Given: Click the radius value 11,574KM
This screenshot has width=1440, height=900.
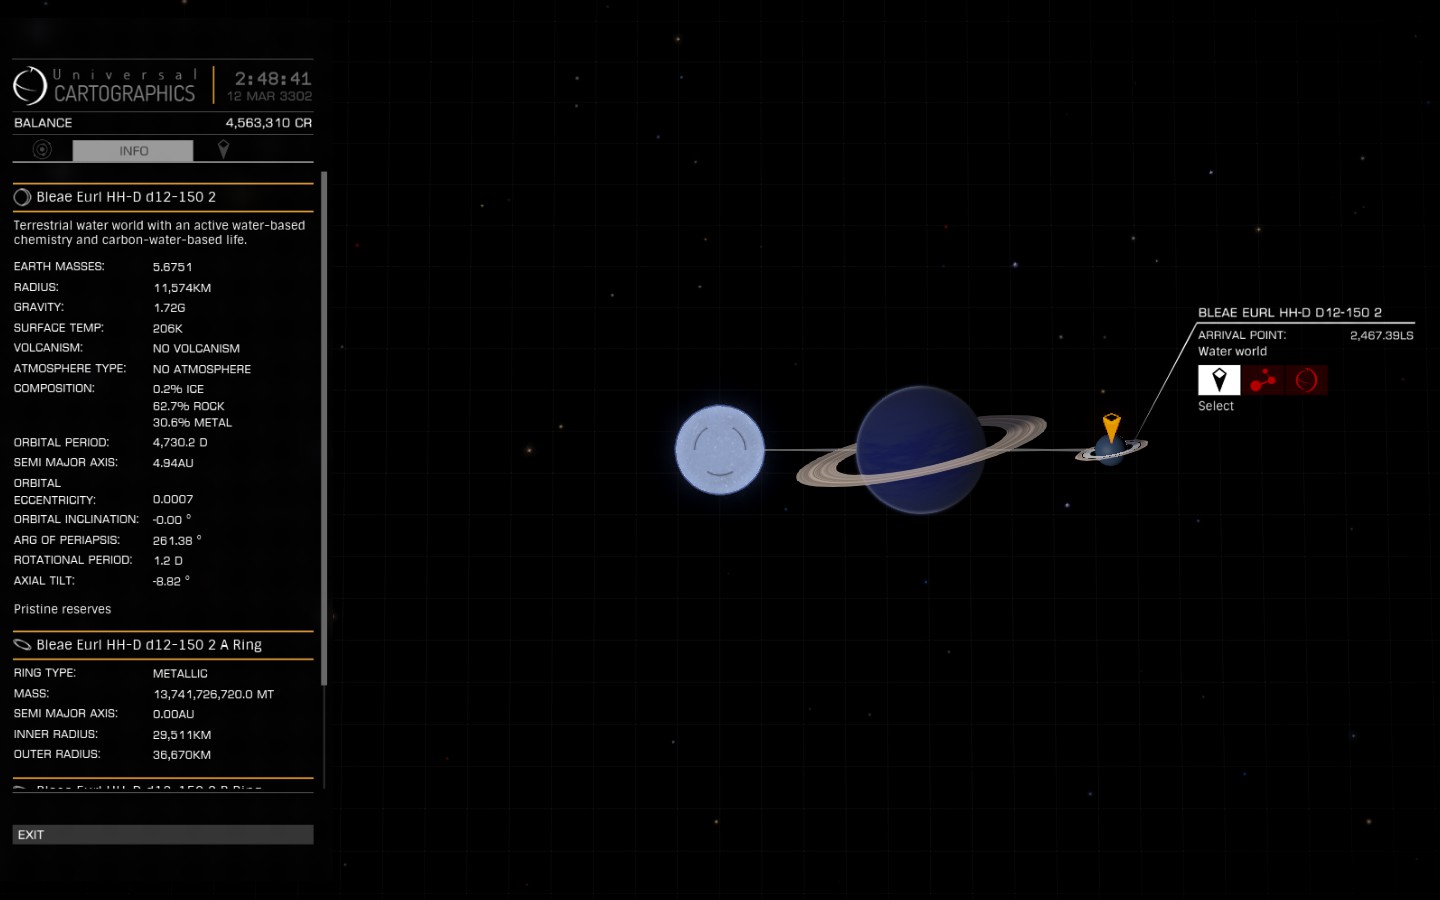Looking at the screenshot, I should [182, 288].
